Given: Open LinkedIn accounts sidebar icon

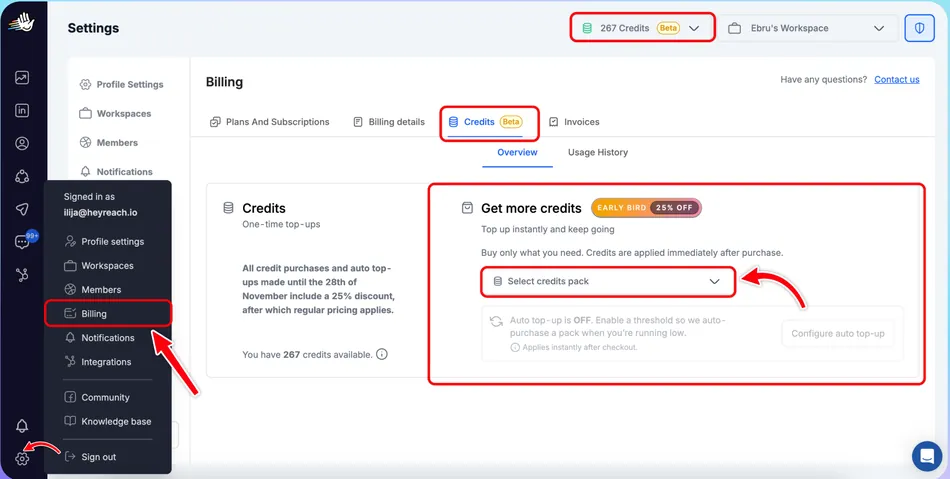Looking at the screenshot, I should (x=22, y=110).
